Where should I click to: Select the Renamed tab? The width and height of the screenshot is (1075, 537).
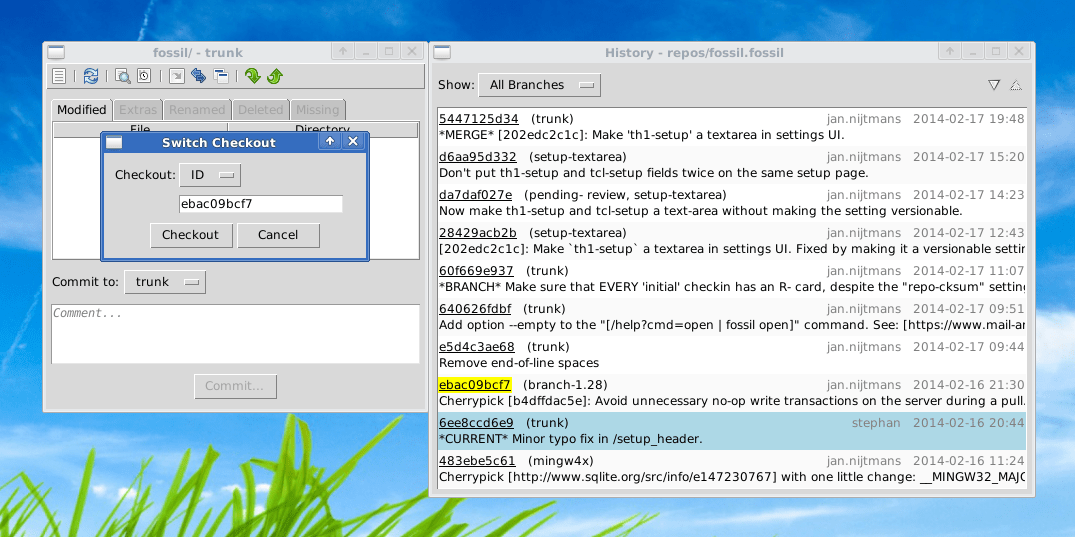pyautogui.click(x=197, y=110)
